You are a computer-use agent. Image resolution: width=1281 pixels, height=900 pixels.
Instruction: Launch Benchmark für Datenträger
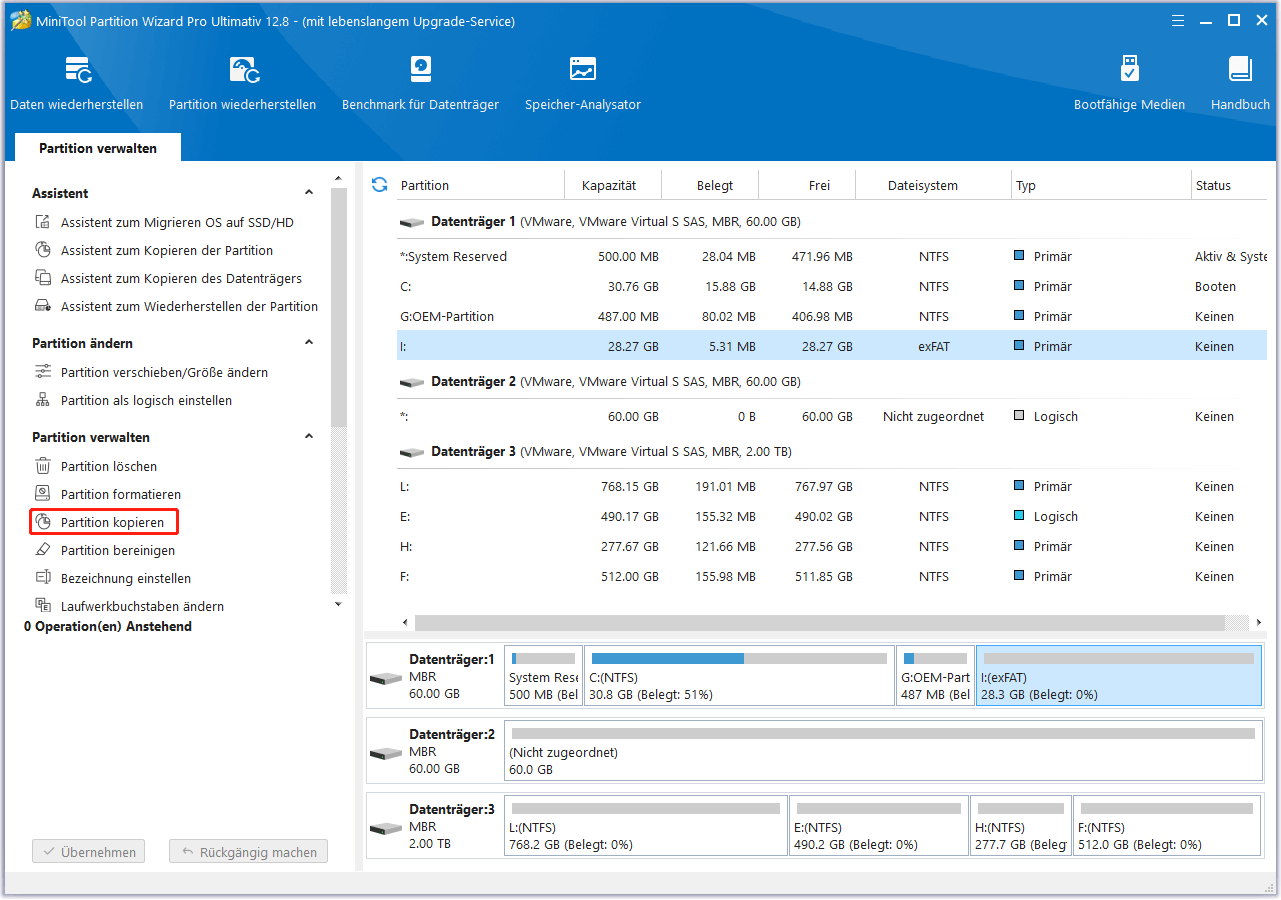420,83
